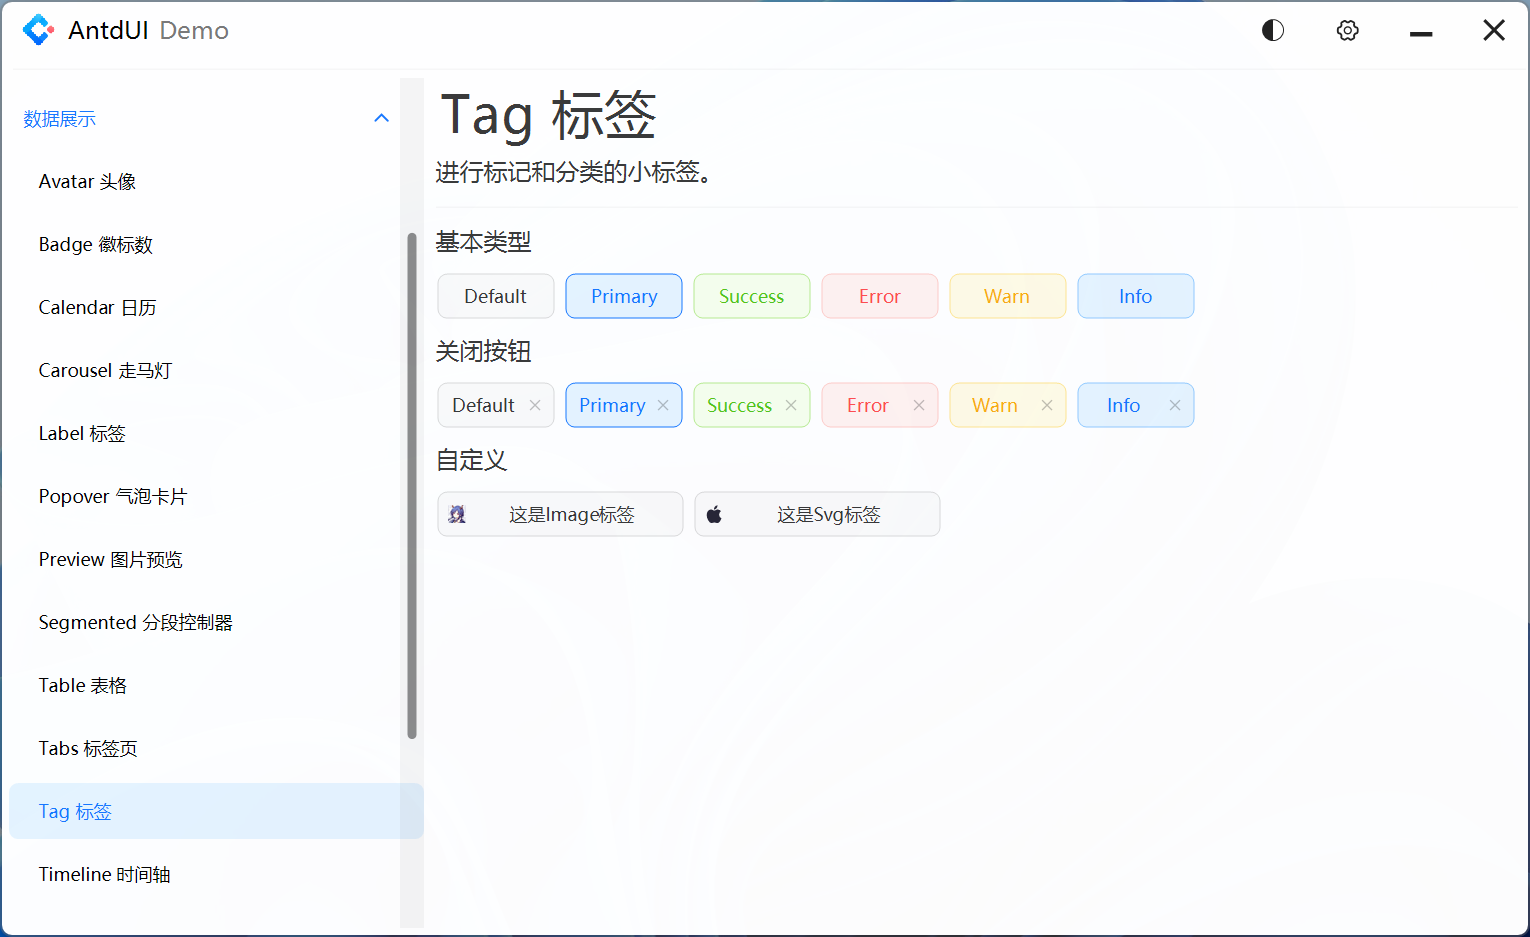Open the Badge 徽标数 page
Viewport: 1530px width, 937px height.
(x=95, y=244)
